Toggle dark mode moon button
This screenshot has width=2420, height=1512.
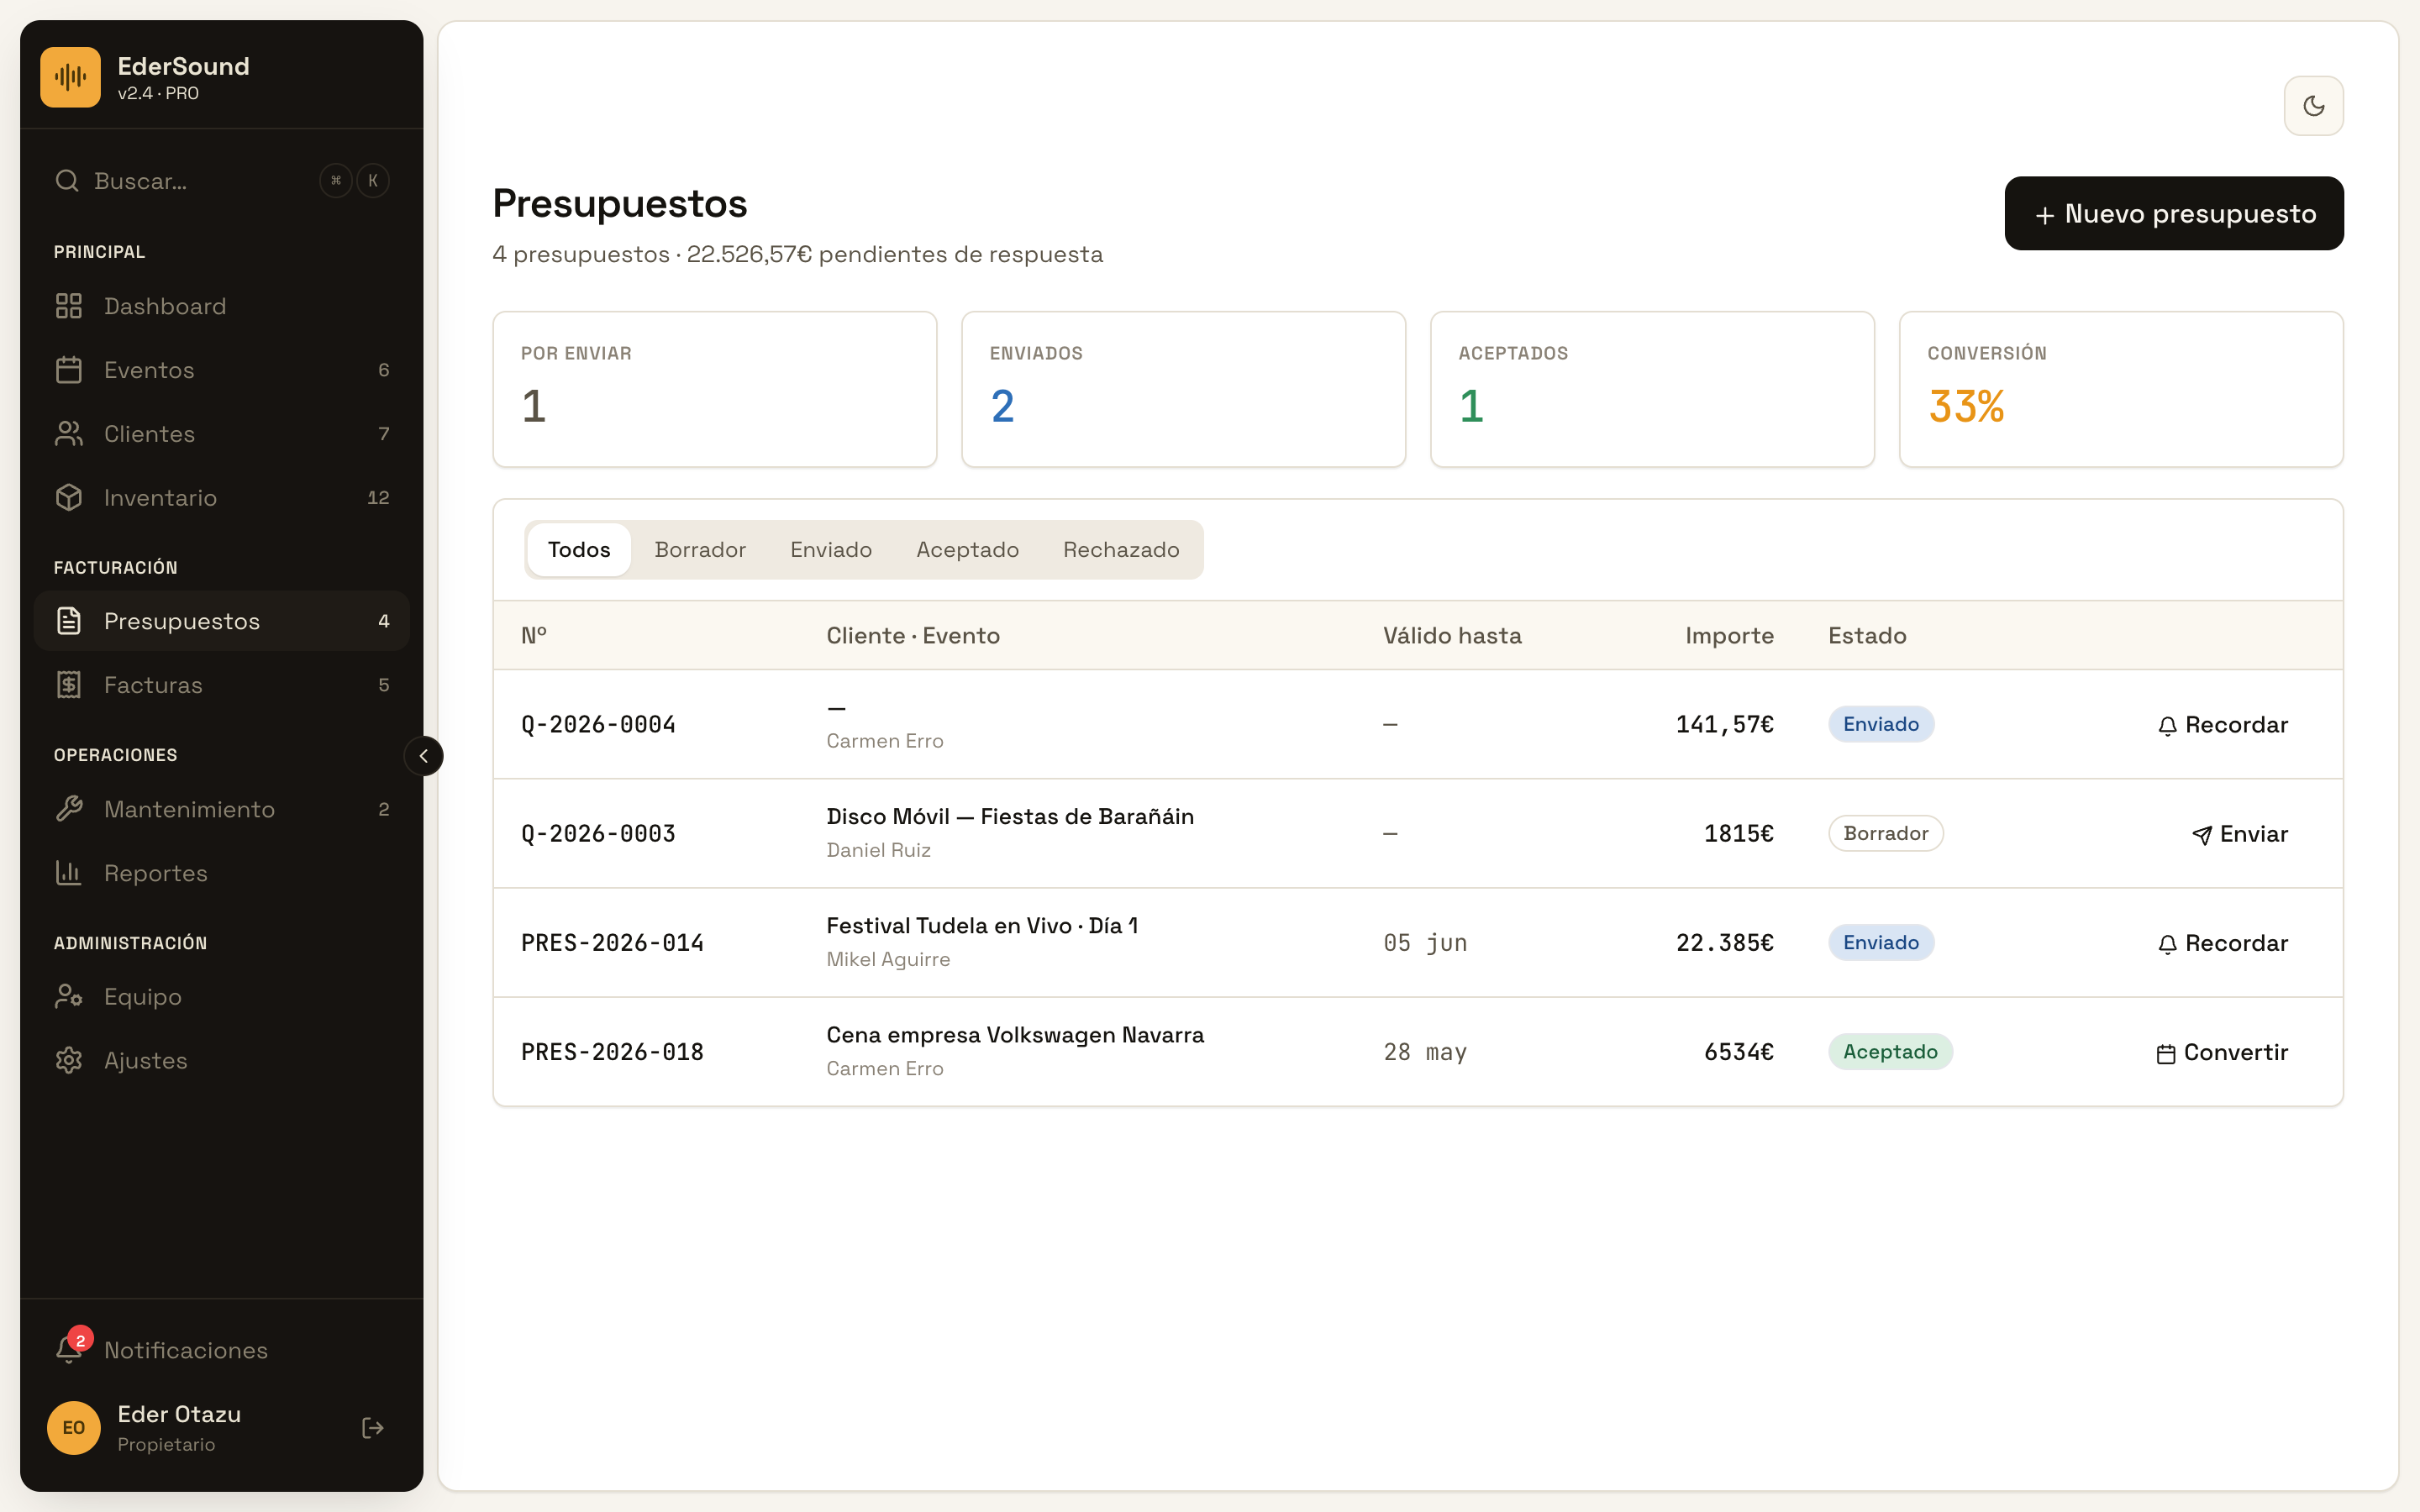pos(2314,106)
